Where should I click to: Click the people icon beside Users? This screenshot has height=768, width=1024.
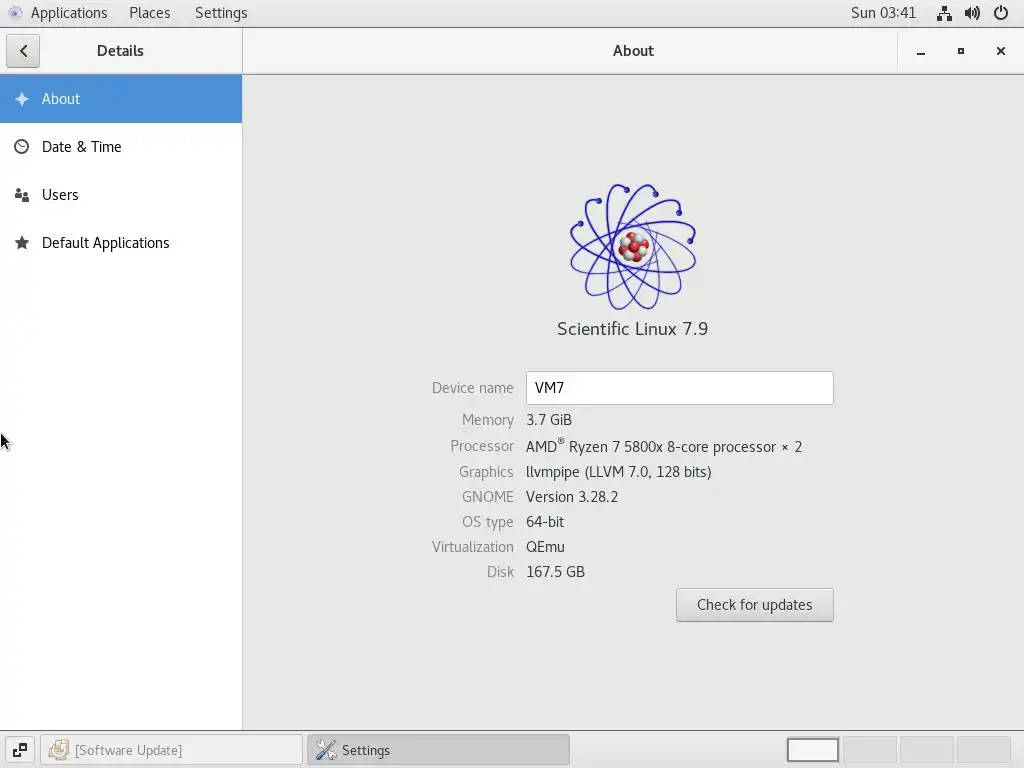coord(22,195)
